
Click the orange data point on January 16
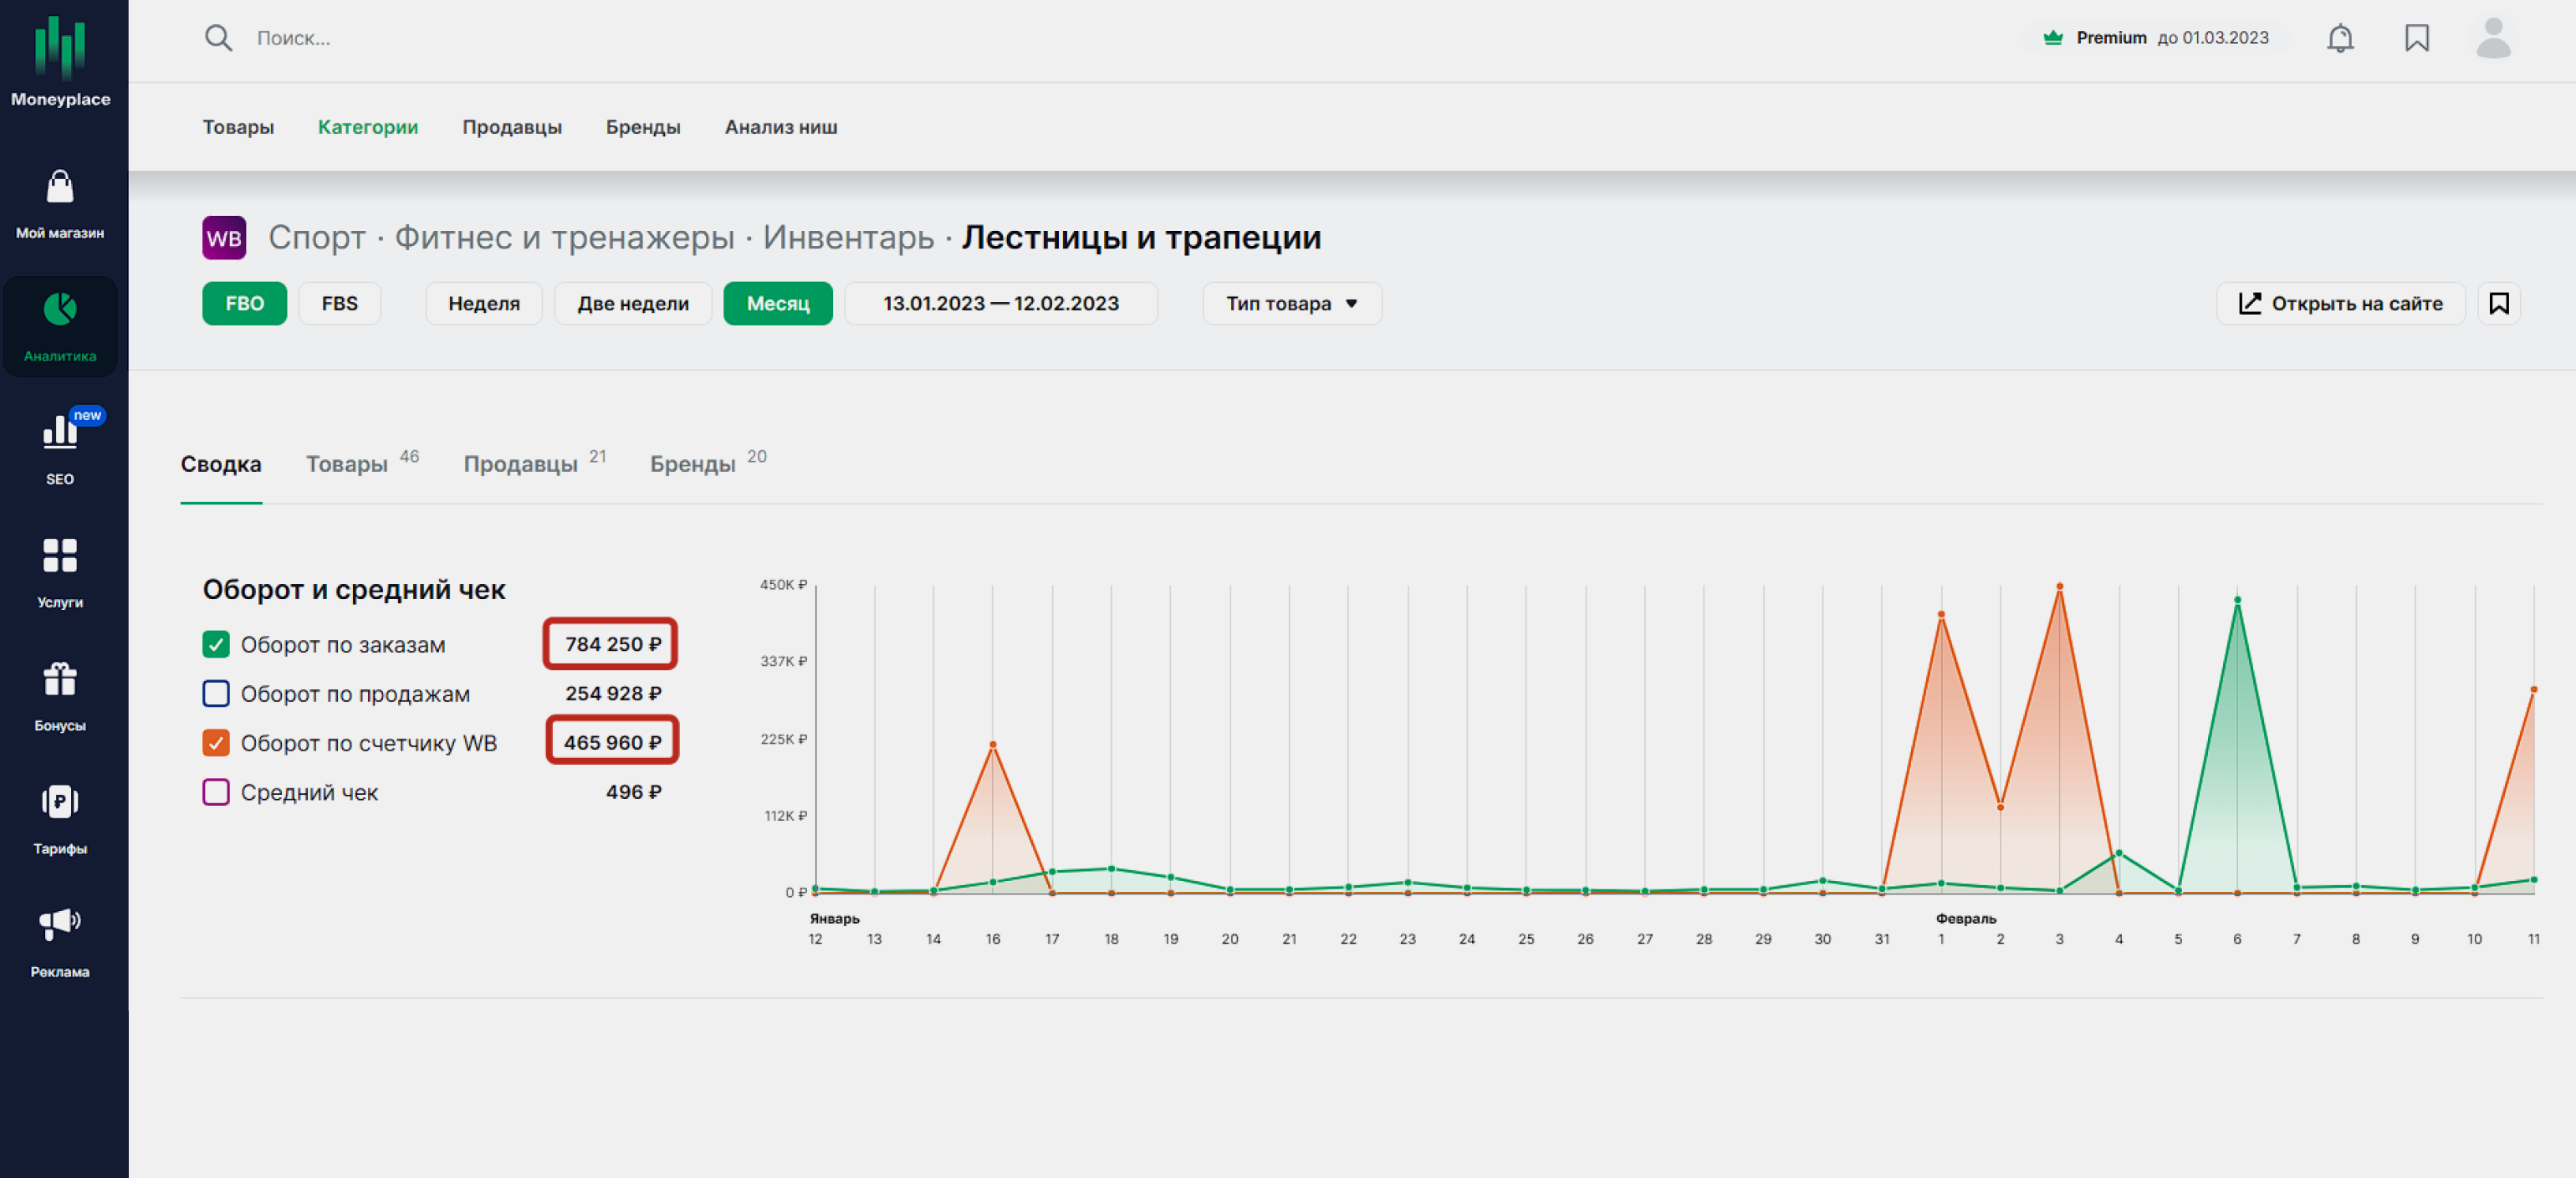tap(993, 744)
